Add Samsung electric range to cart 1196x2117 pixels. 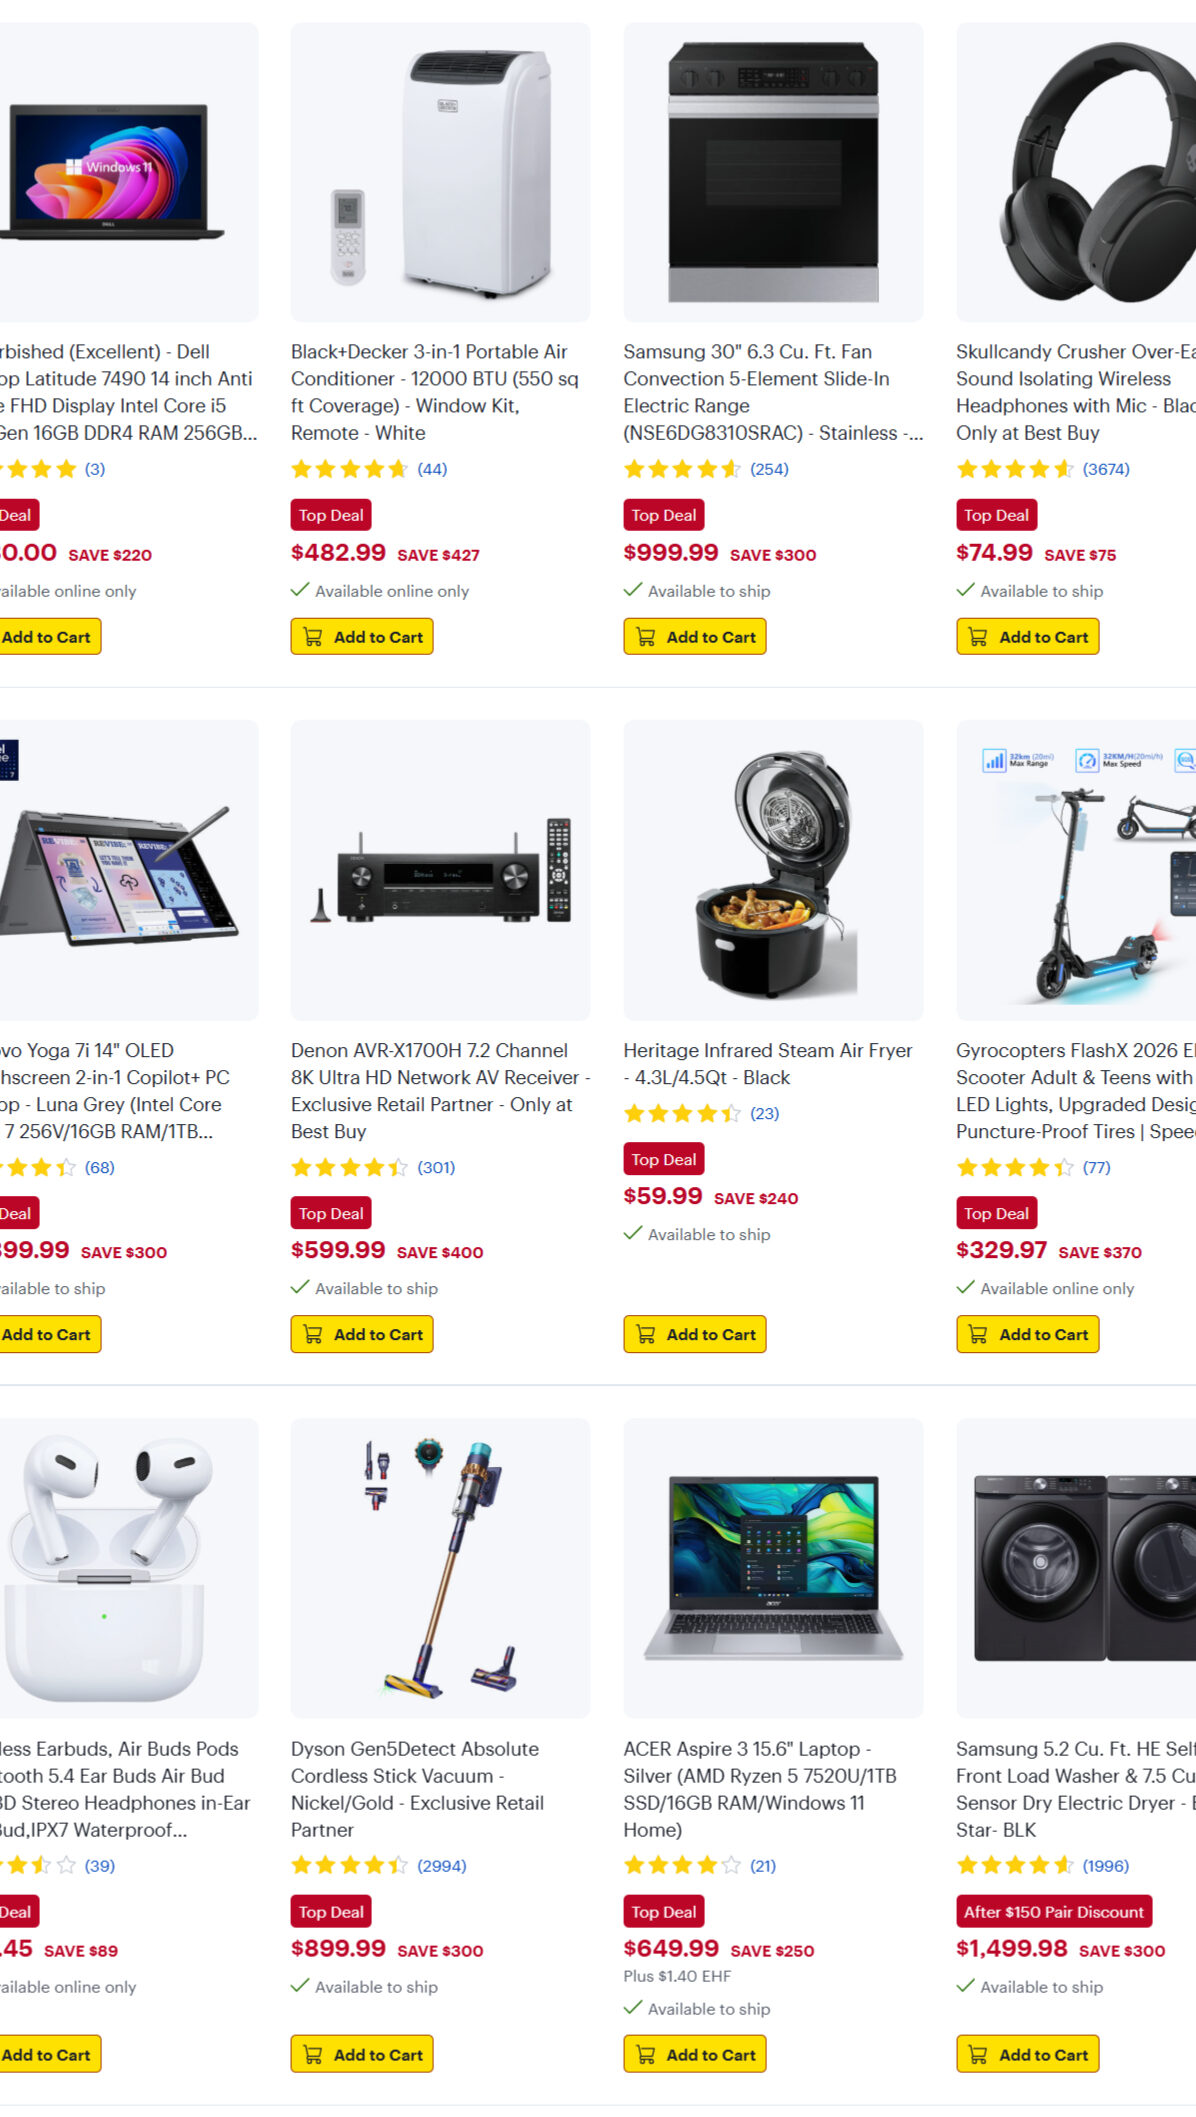pos(695,637)
